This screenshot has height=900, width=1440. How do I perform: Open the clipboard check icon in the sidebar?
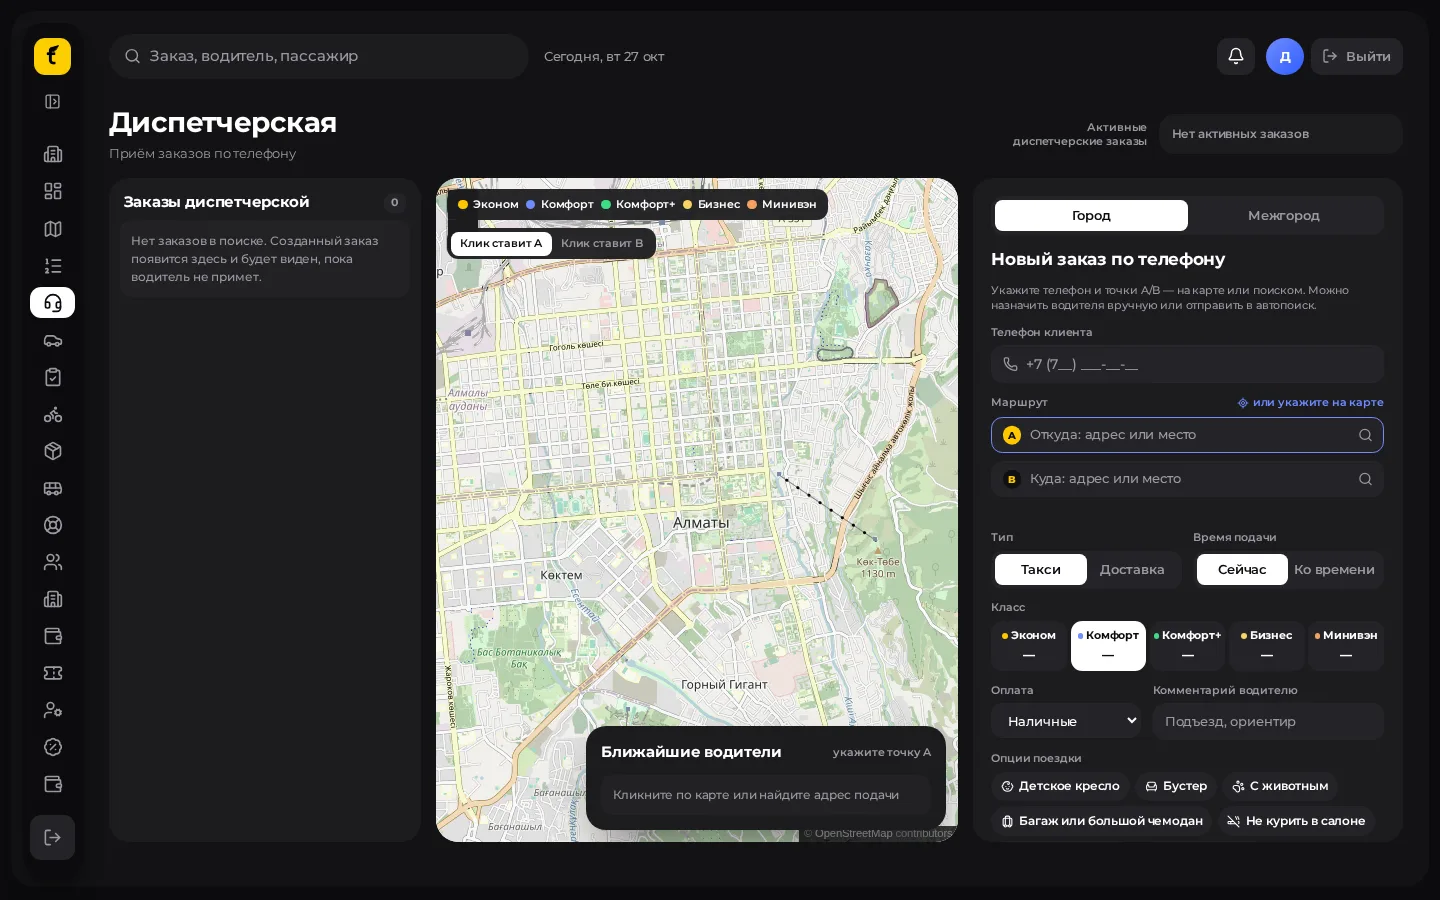click(53, 377)
